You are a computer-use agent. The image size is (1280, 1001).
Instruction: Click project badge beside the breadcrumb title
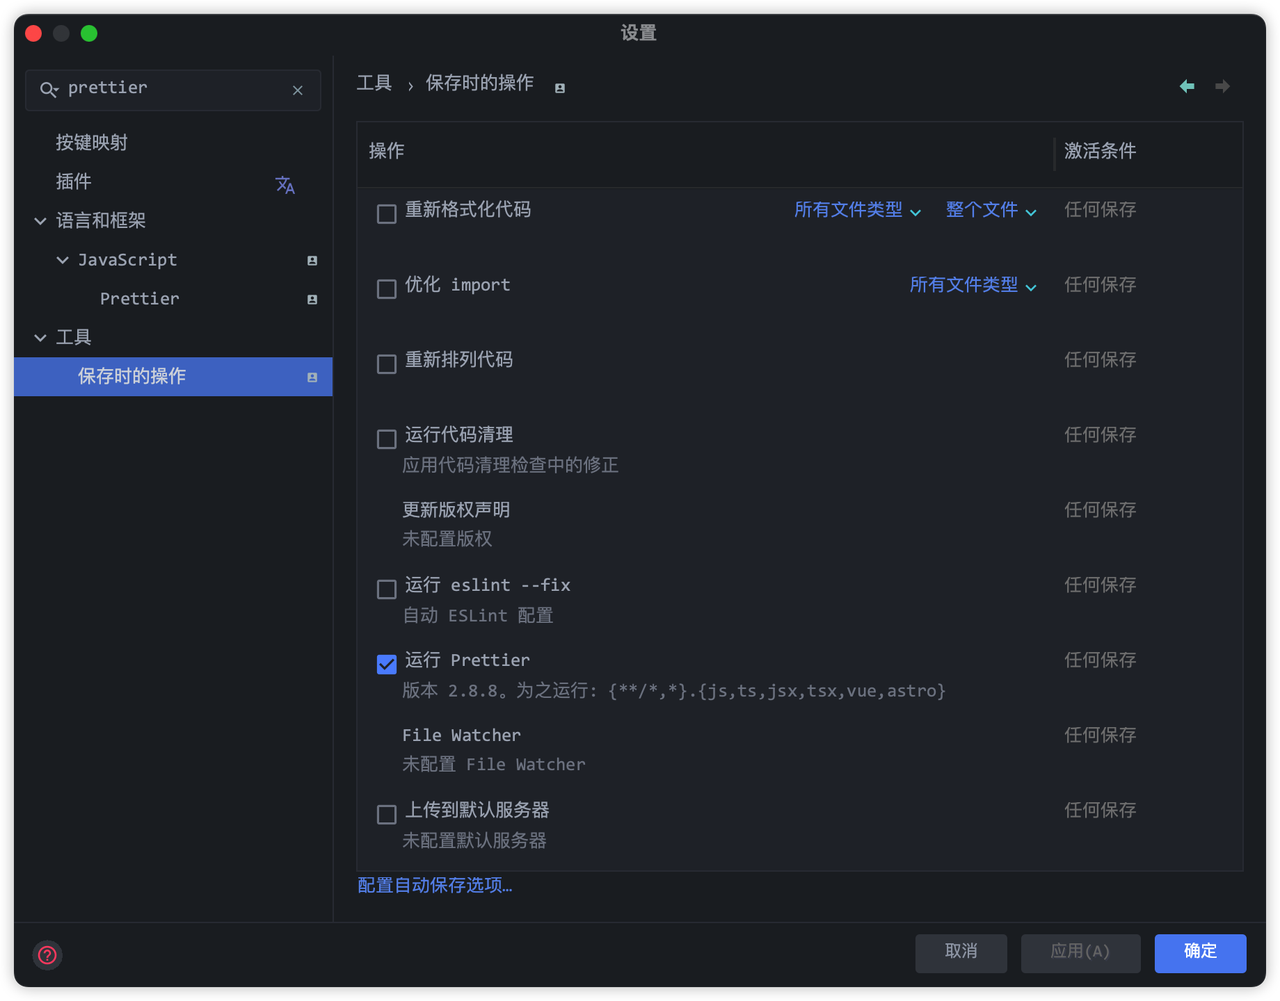[560, 88]
